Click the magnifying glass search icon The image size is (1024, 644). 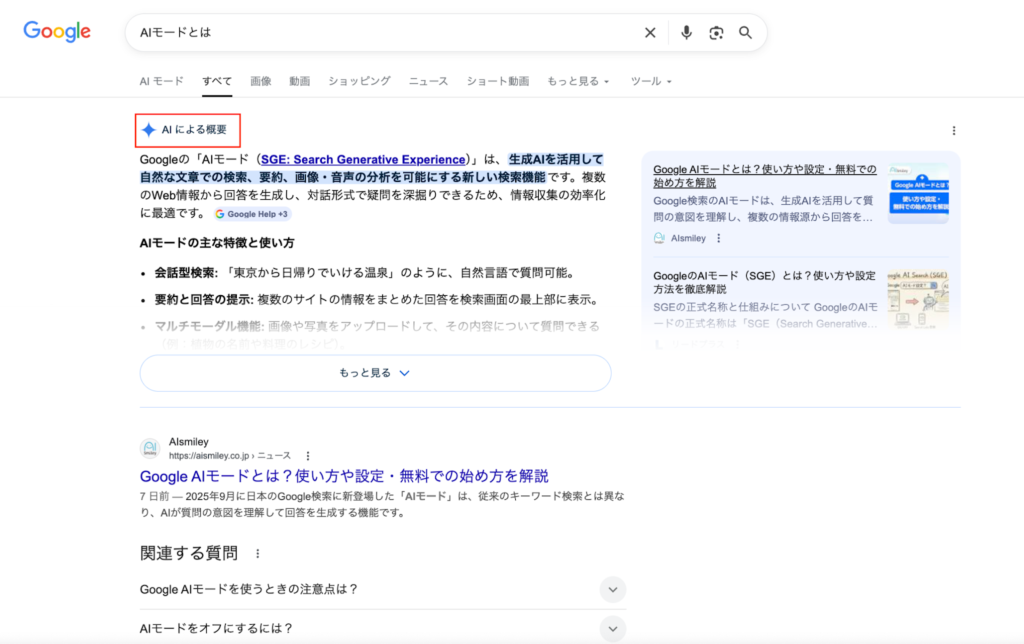tap(745, 33)
